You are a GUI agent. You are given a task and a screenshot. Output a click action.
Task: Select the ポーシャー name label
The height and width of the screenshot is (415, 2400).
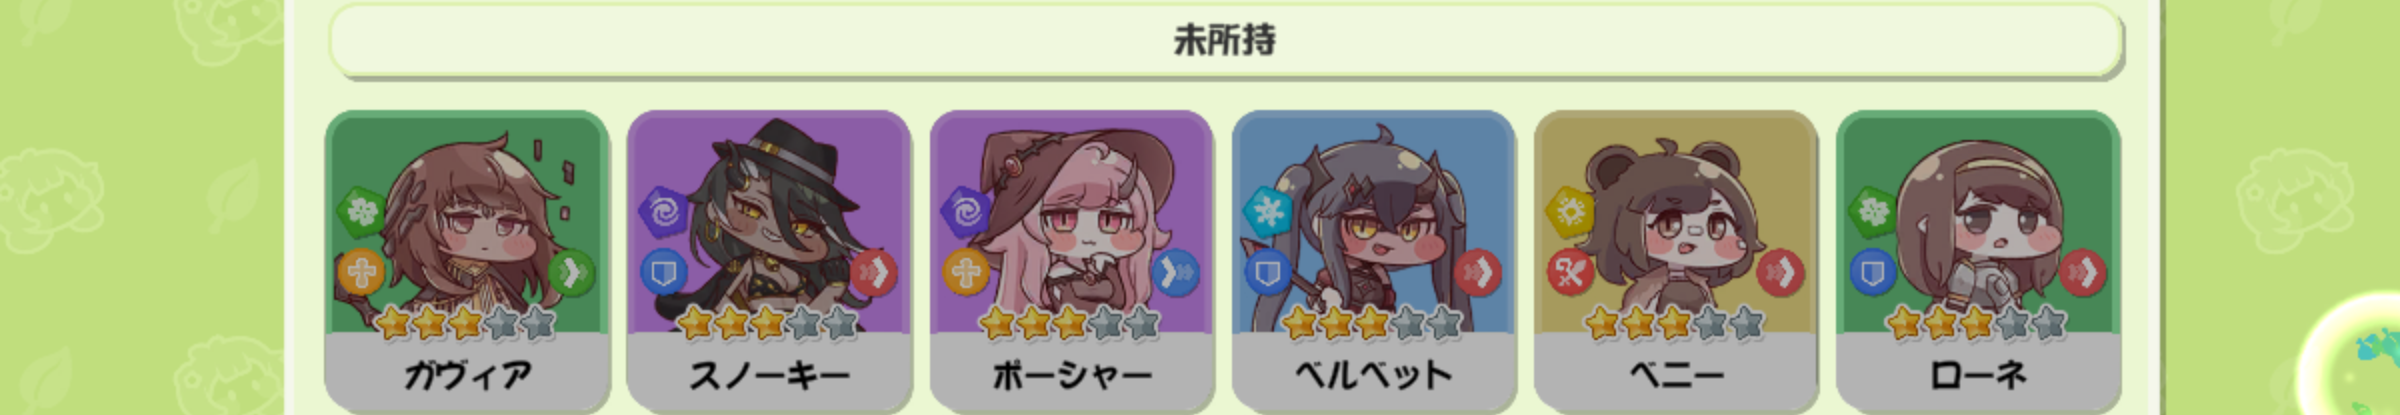click(1071, 375)
